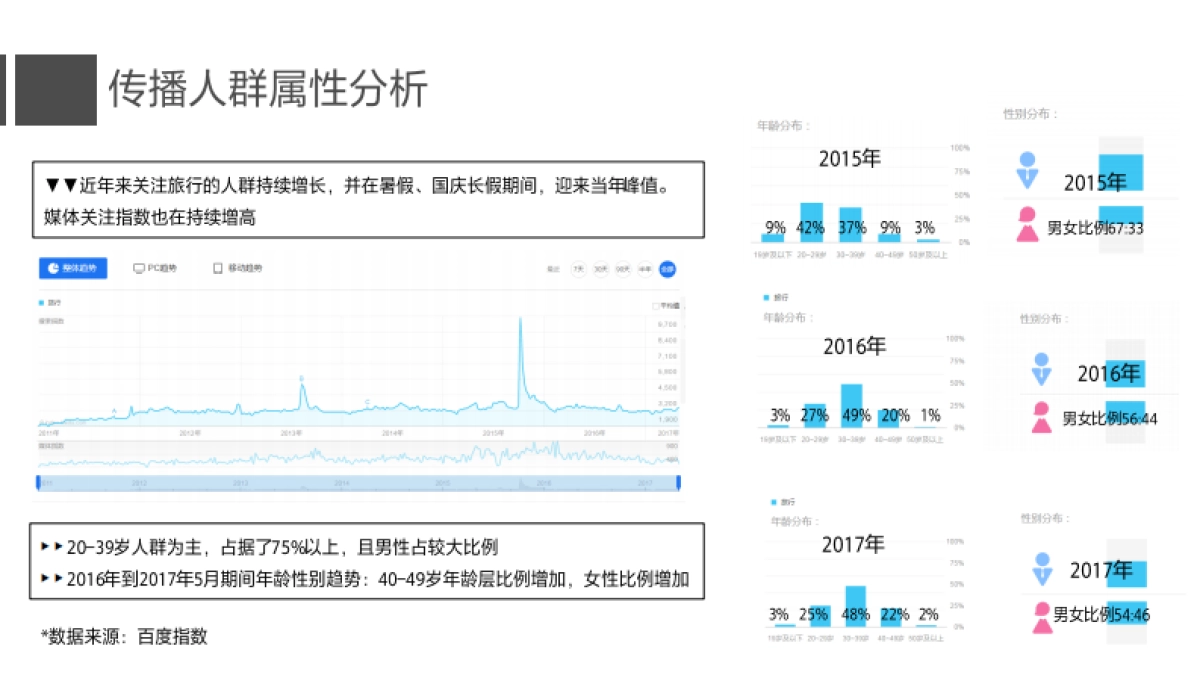Click the female icon in 2015 gender chart
Image resolution: width=1200 pixels, height=675 pixels.
point(1027,223)
